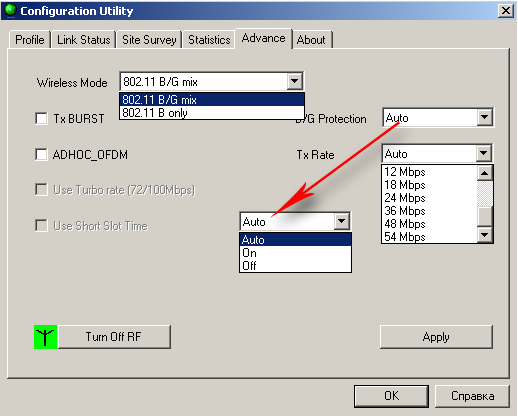
Task: Expand the B/G Protection dropdown
Action: [x=485, y=117]
